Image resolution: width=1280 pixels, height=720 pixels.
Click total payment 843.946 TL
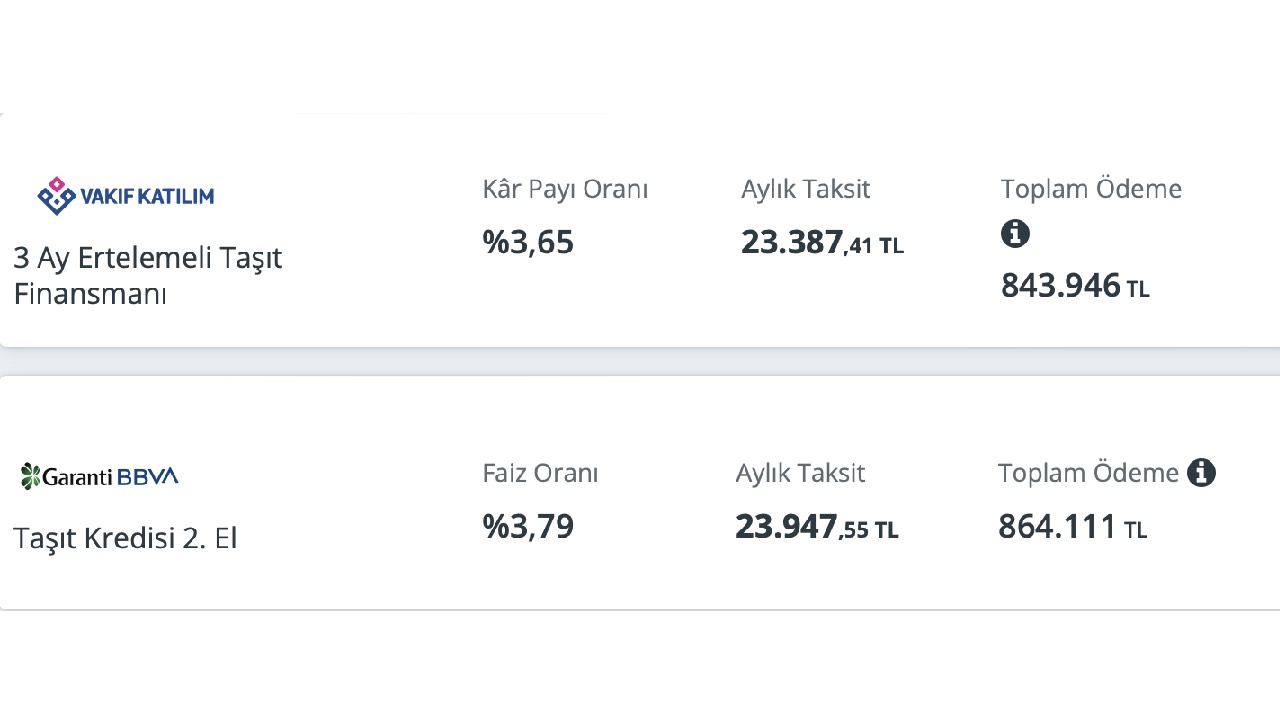tap(1075, 286)
